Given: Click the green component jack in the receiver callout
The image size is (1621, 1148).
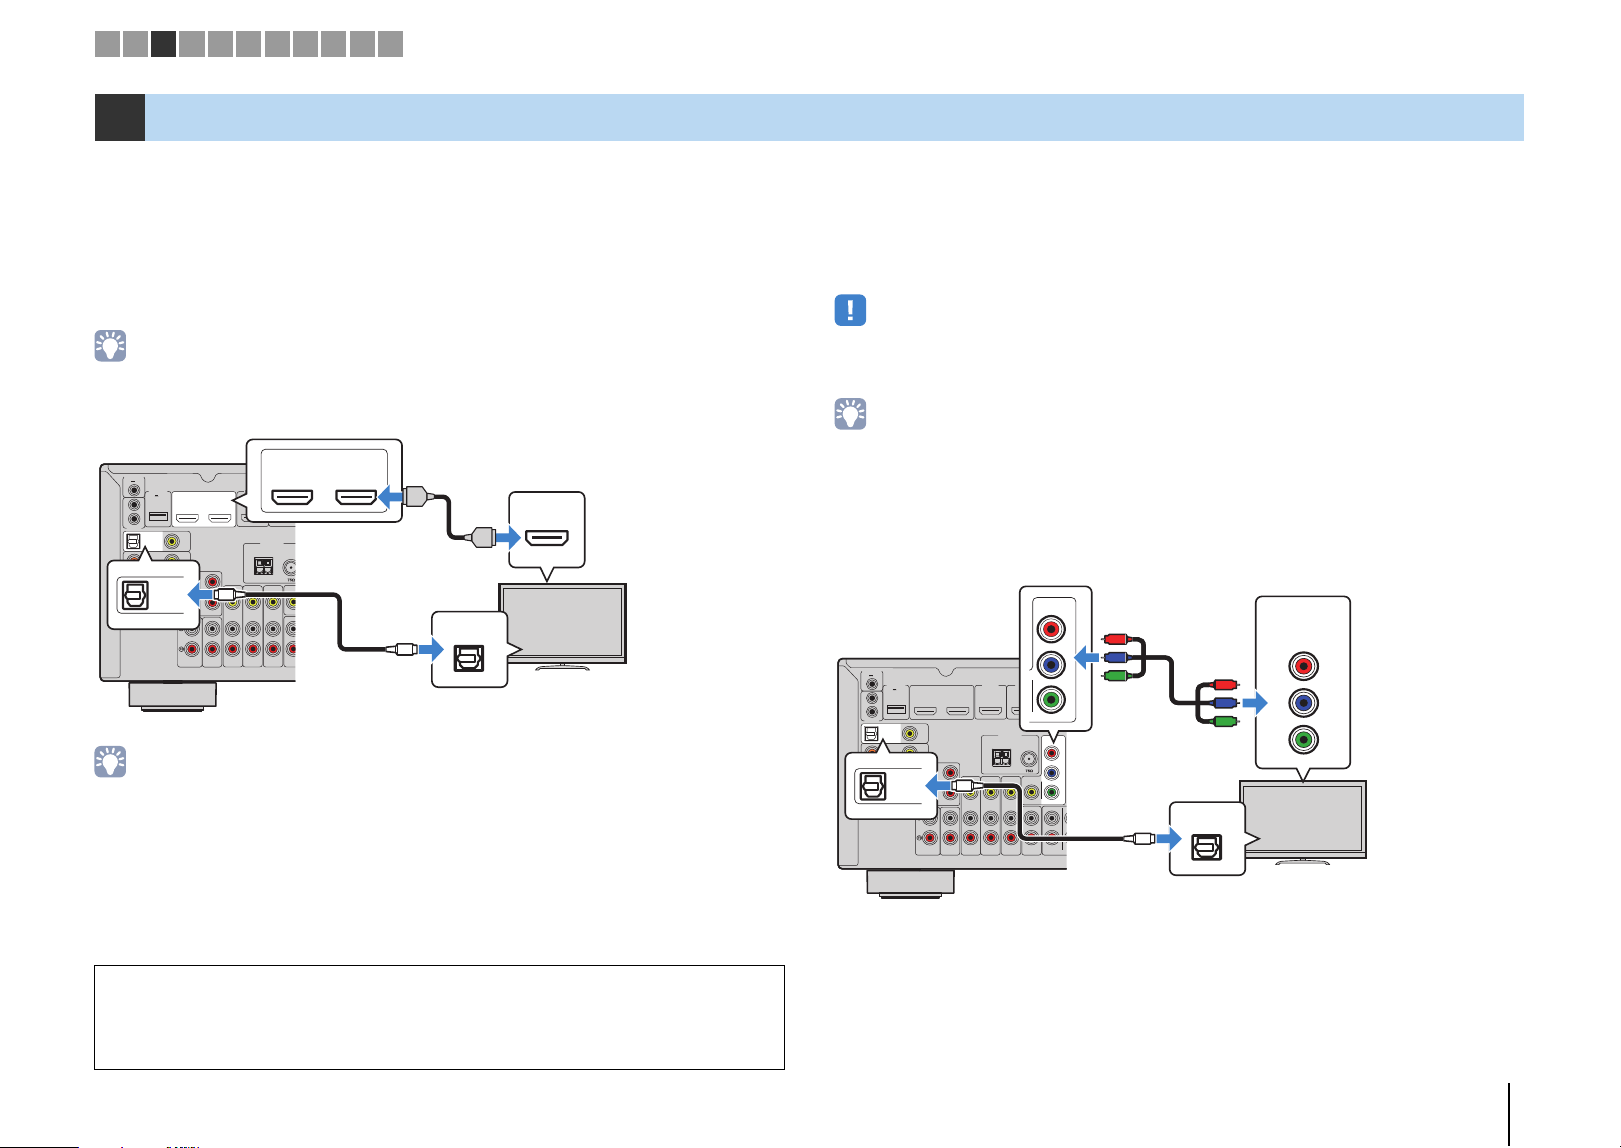Looking at the screenshot, I should click(1051, 700).
